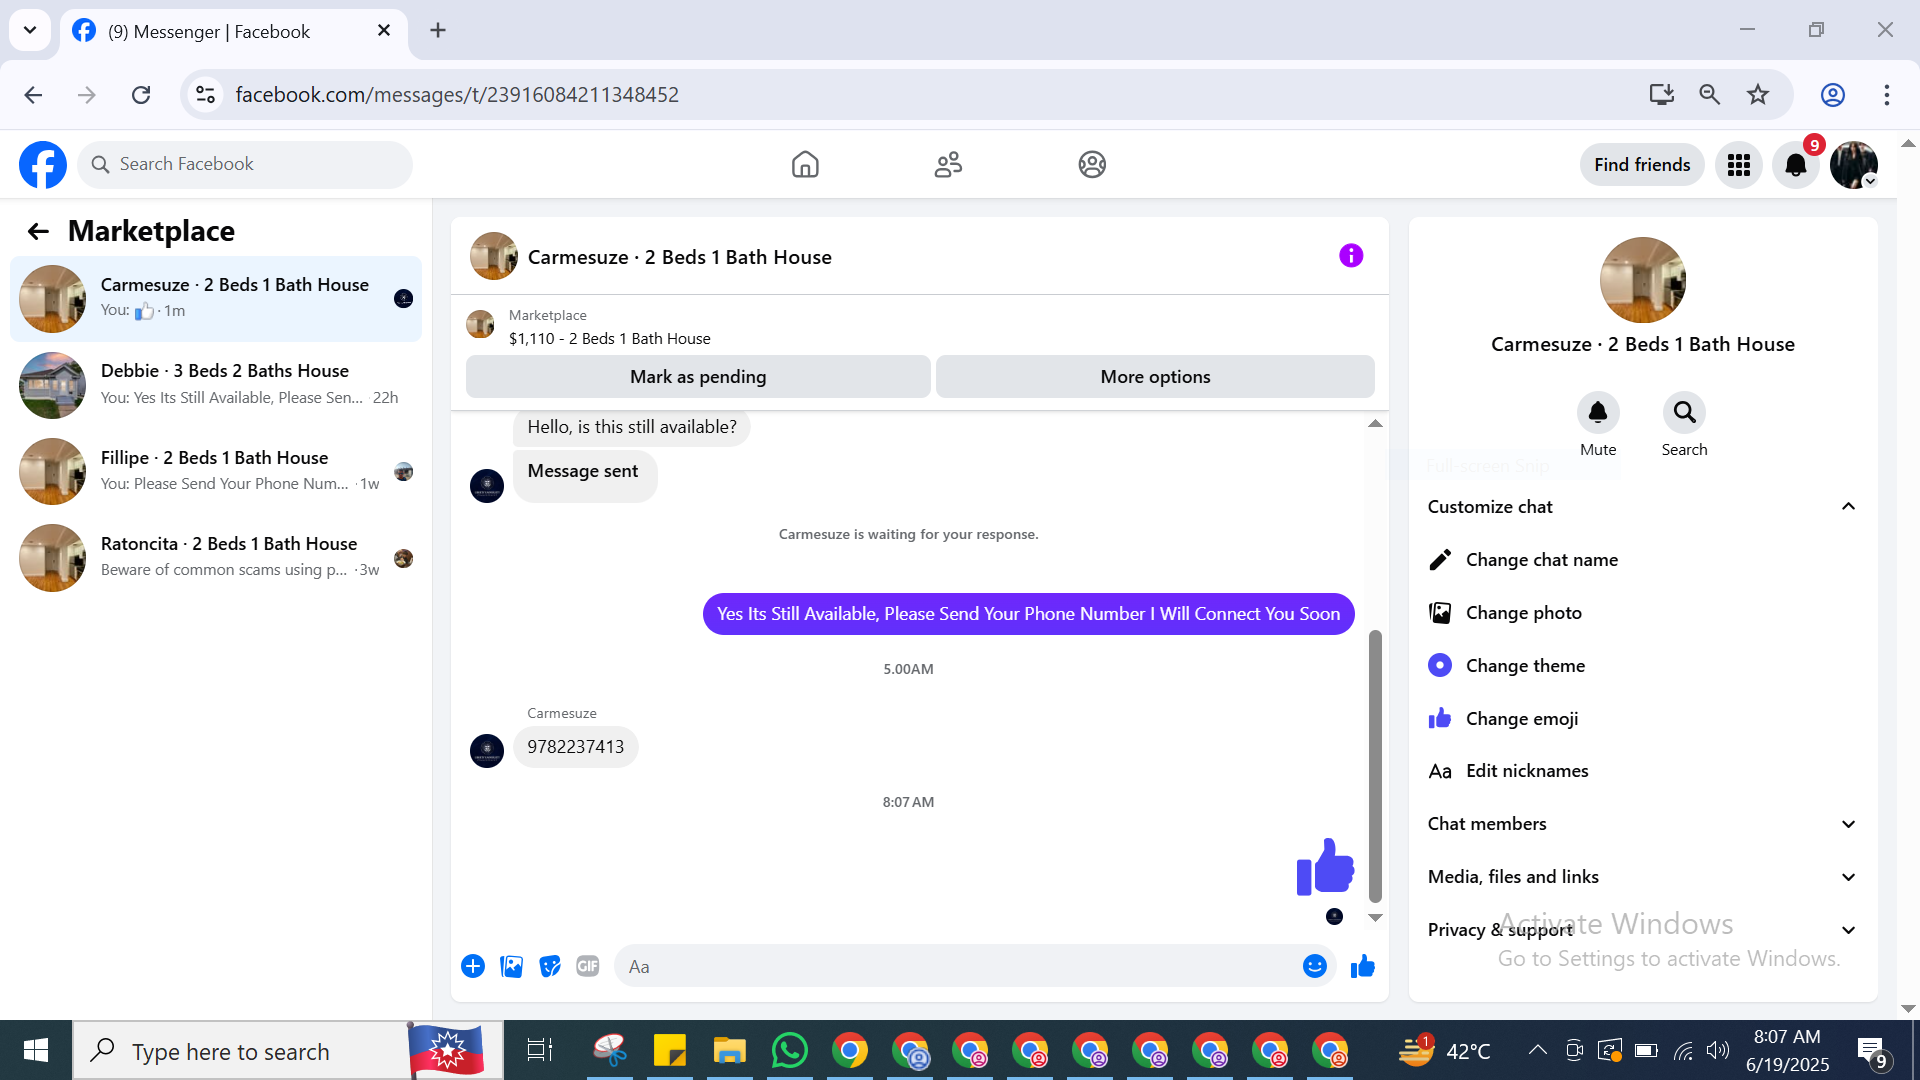Open Carmesuze 2 Beds 1 Bath House chat
The height and width of the screenshot is (1080, 1920).
[x=216, y=298]
